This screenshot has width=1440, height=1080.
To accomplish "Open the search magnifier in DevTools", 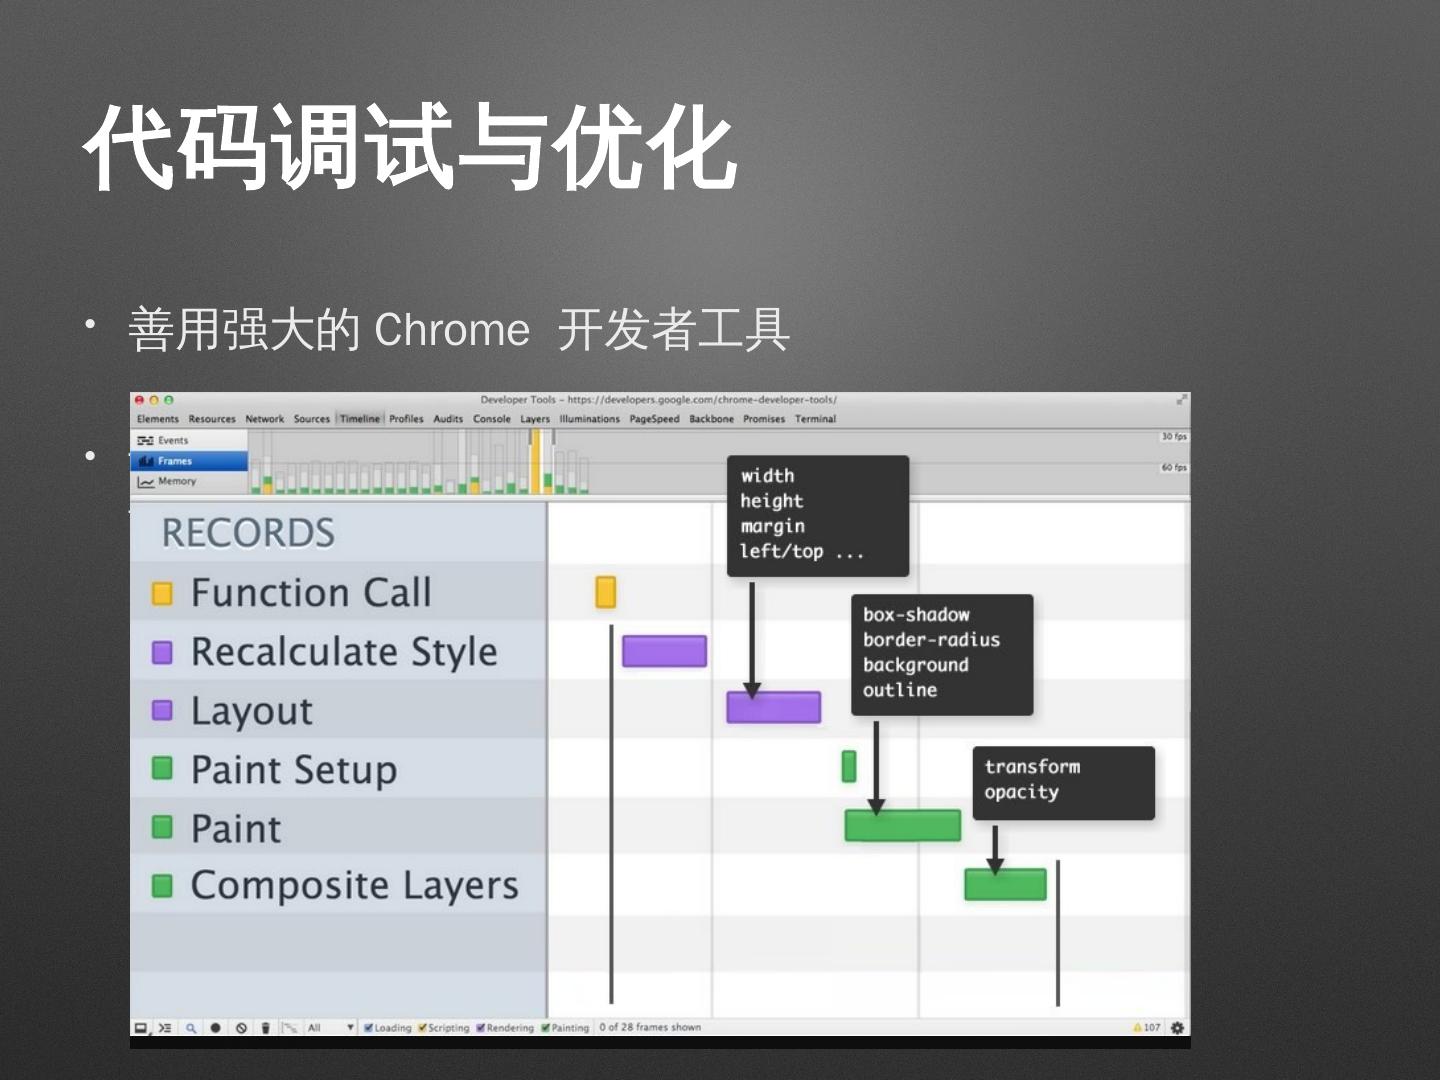I will tap(190, 1028).
